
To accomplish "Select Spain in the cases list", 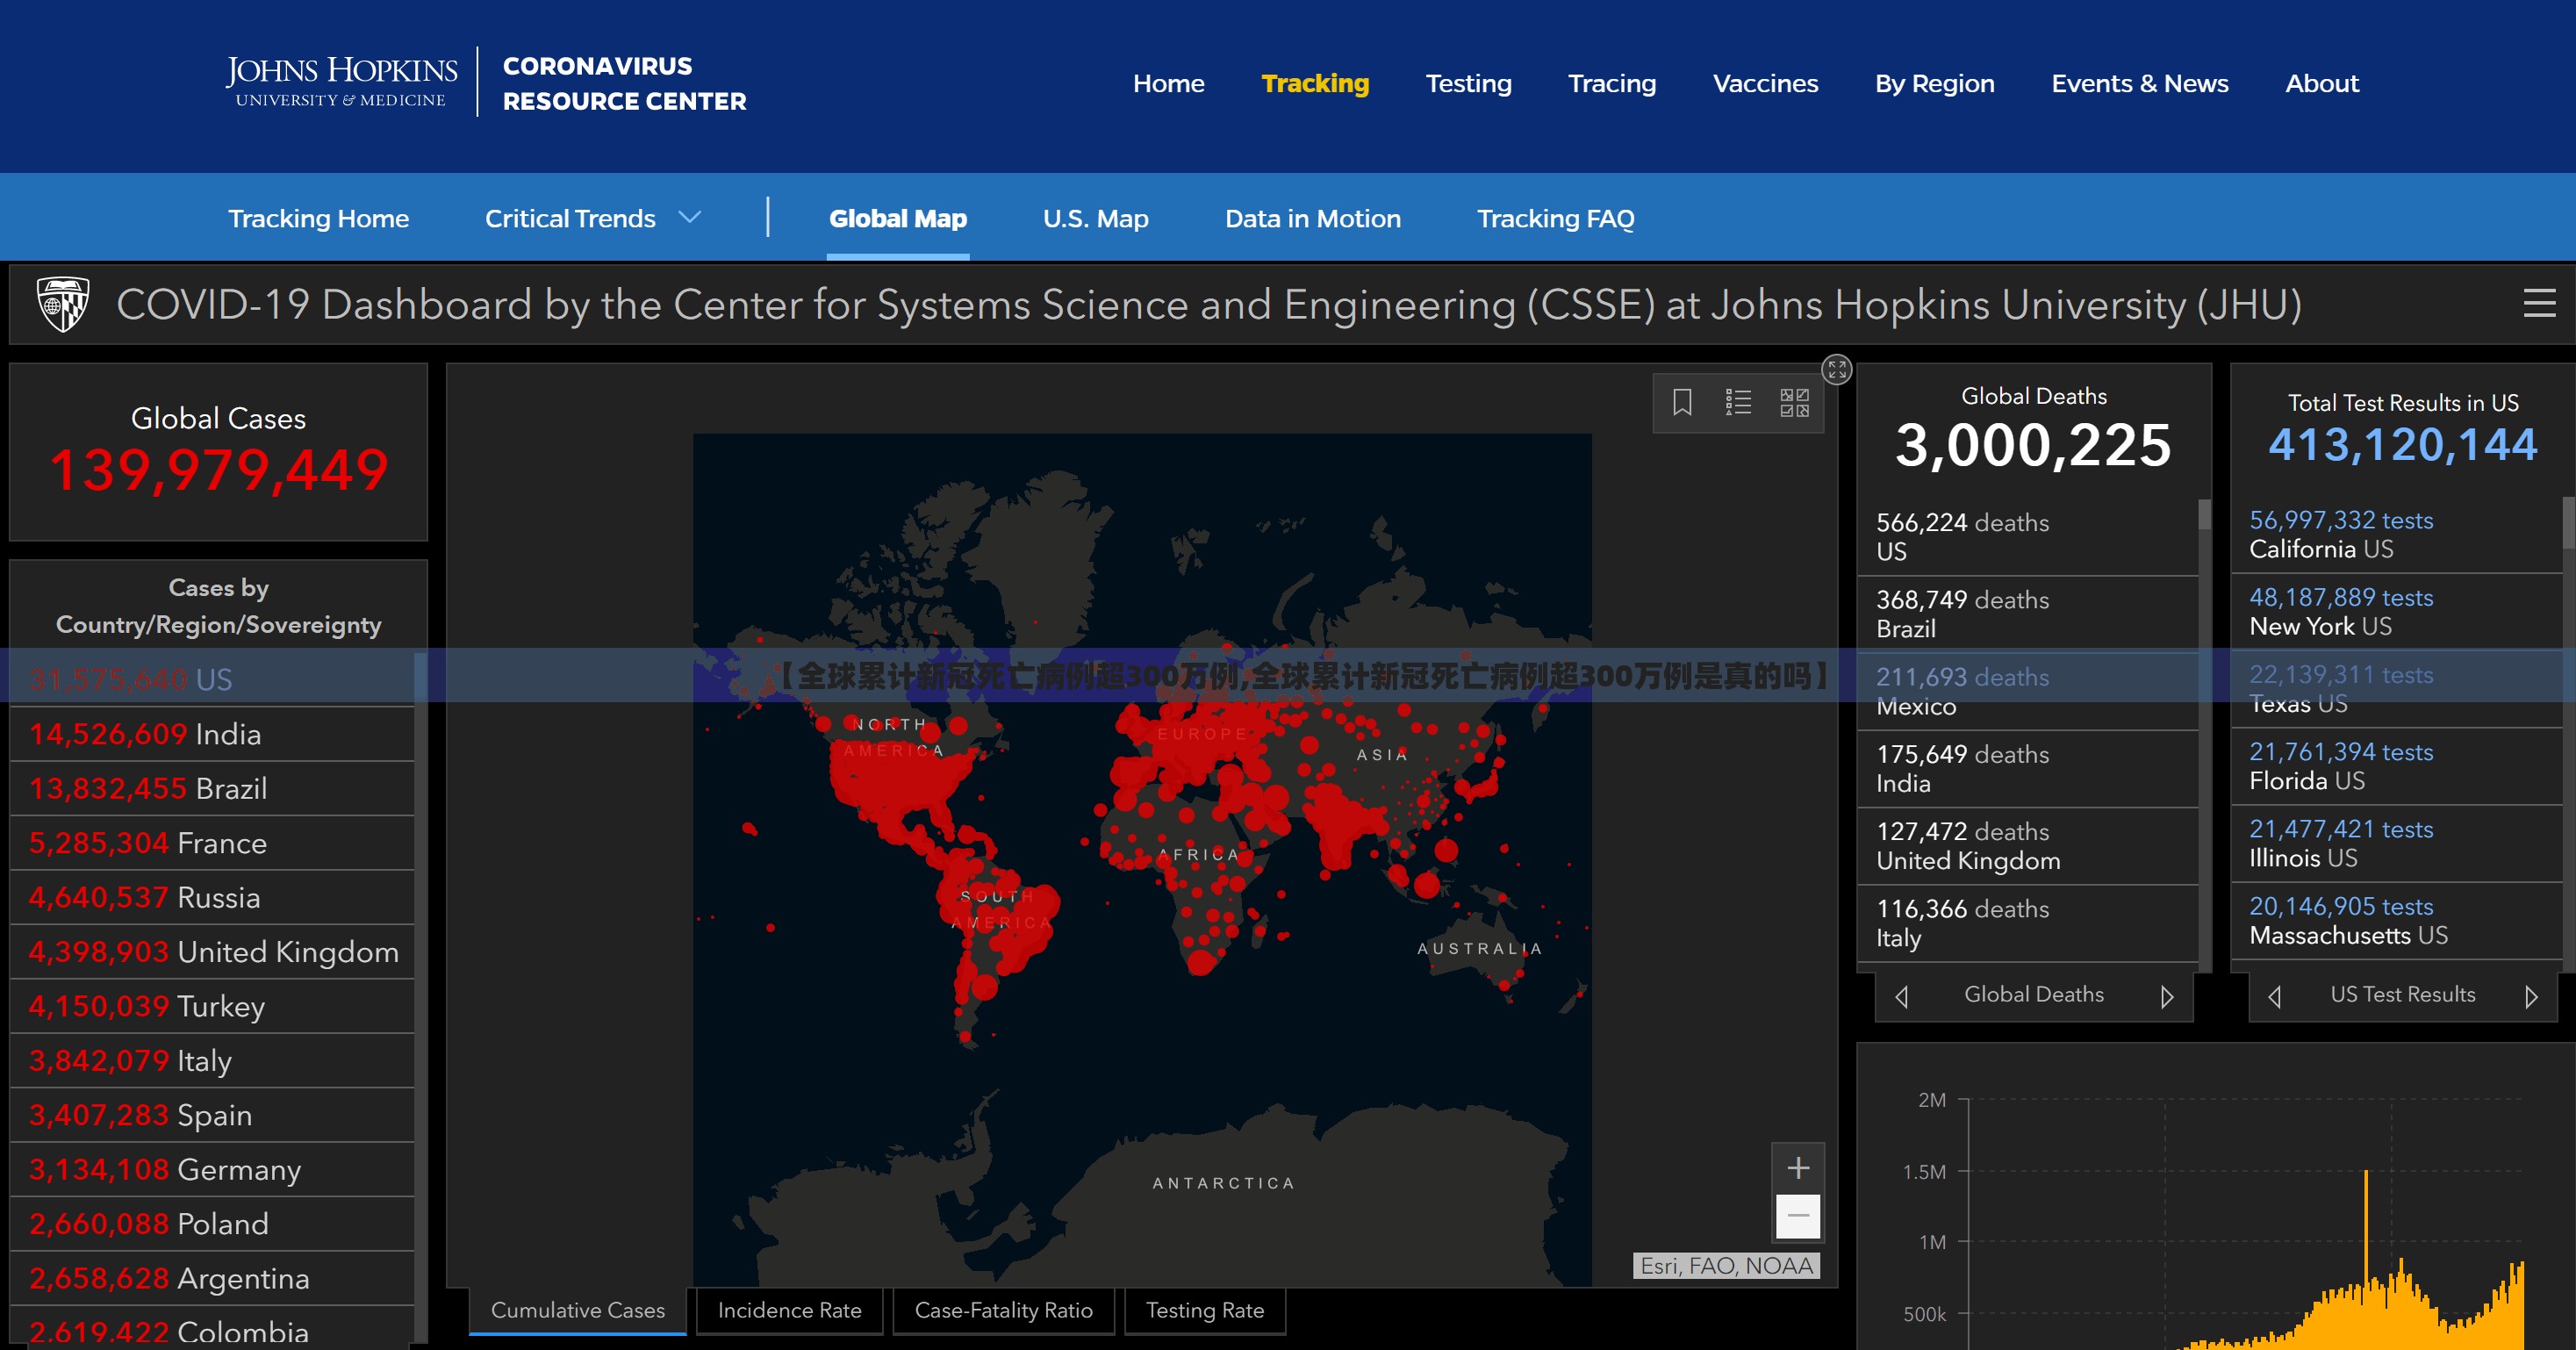I will click(212, 1115).
